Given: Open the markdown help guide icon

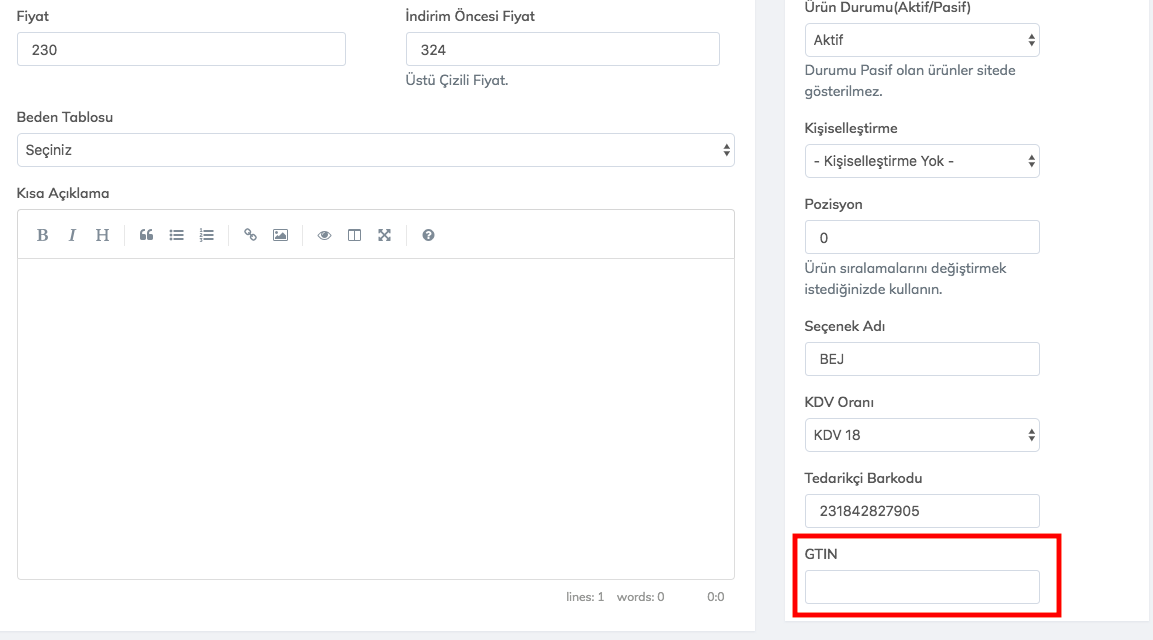Looking at the screenshot, I should pyautogui.click(x=428, y=235).
